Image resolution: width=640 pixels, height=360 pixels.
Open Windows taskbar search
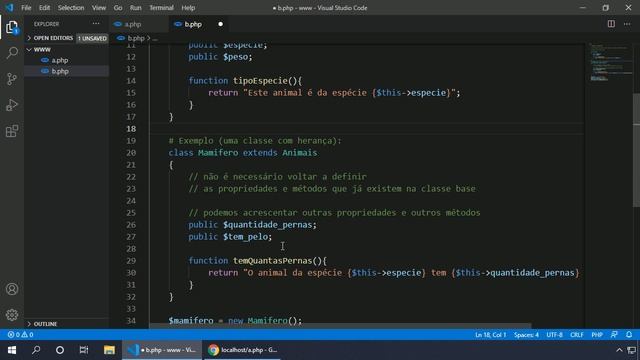[36, 350]
